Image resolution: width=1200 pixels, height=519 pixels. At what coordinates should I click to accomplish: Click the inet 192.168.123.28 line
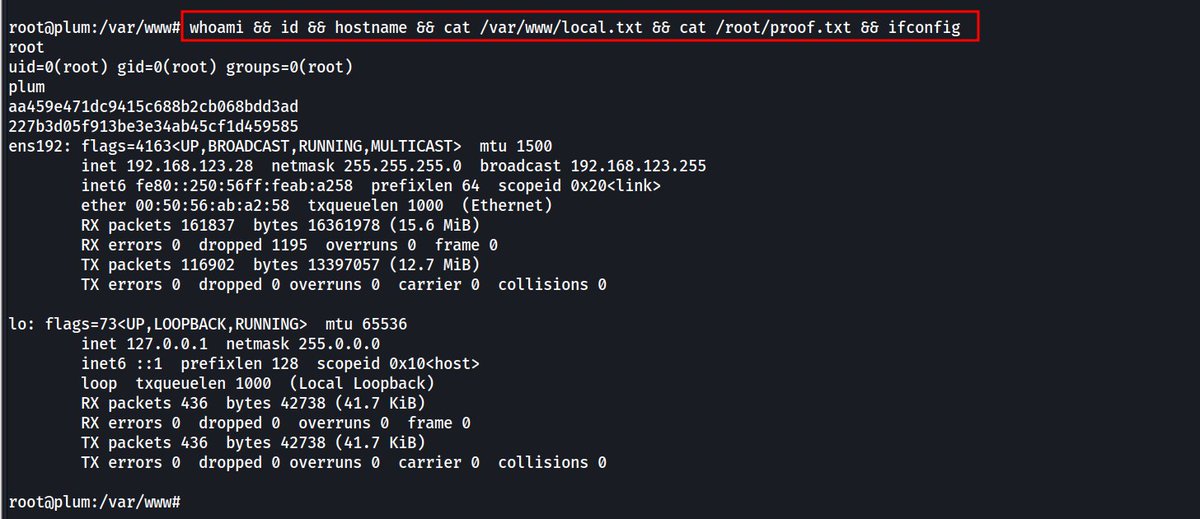tap(394, 166)
